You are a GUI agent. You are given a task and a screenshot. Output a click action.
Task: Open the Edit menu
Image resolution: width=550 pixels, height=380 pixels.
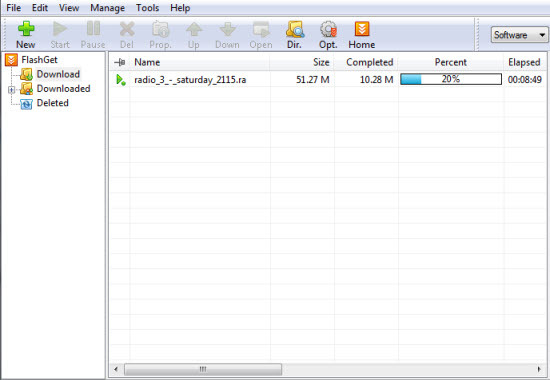[x=40, y=8]
